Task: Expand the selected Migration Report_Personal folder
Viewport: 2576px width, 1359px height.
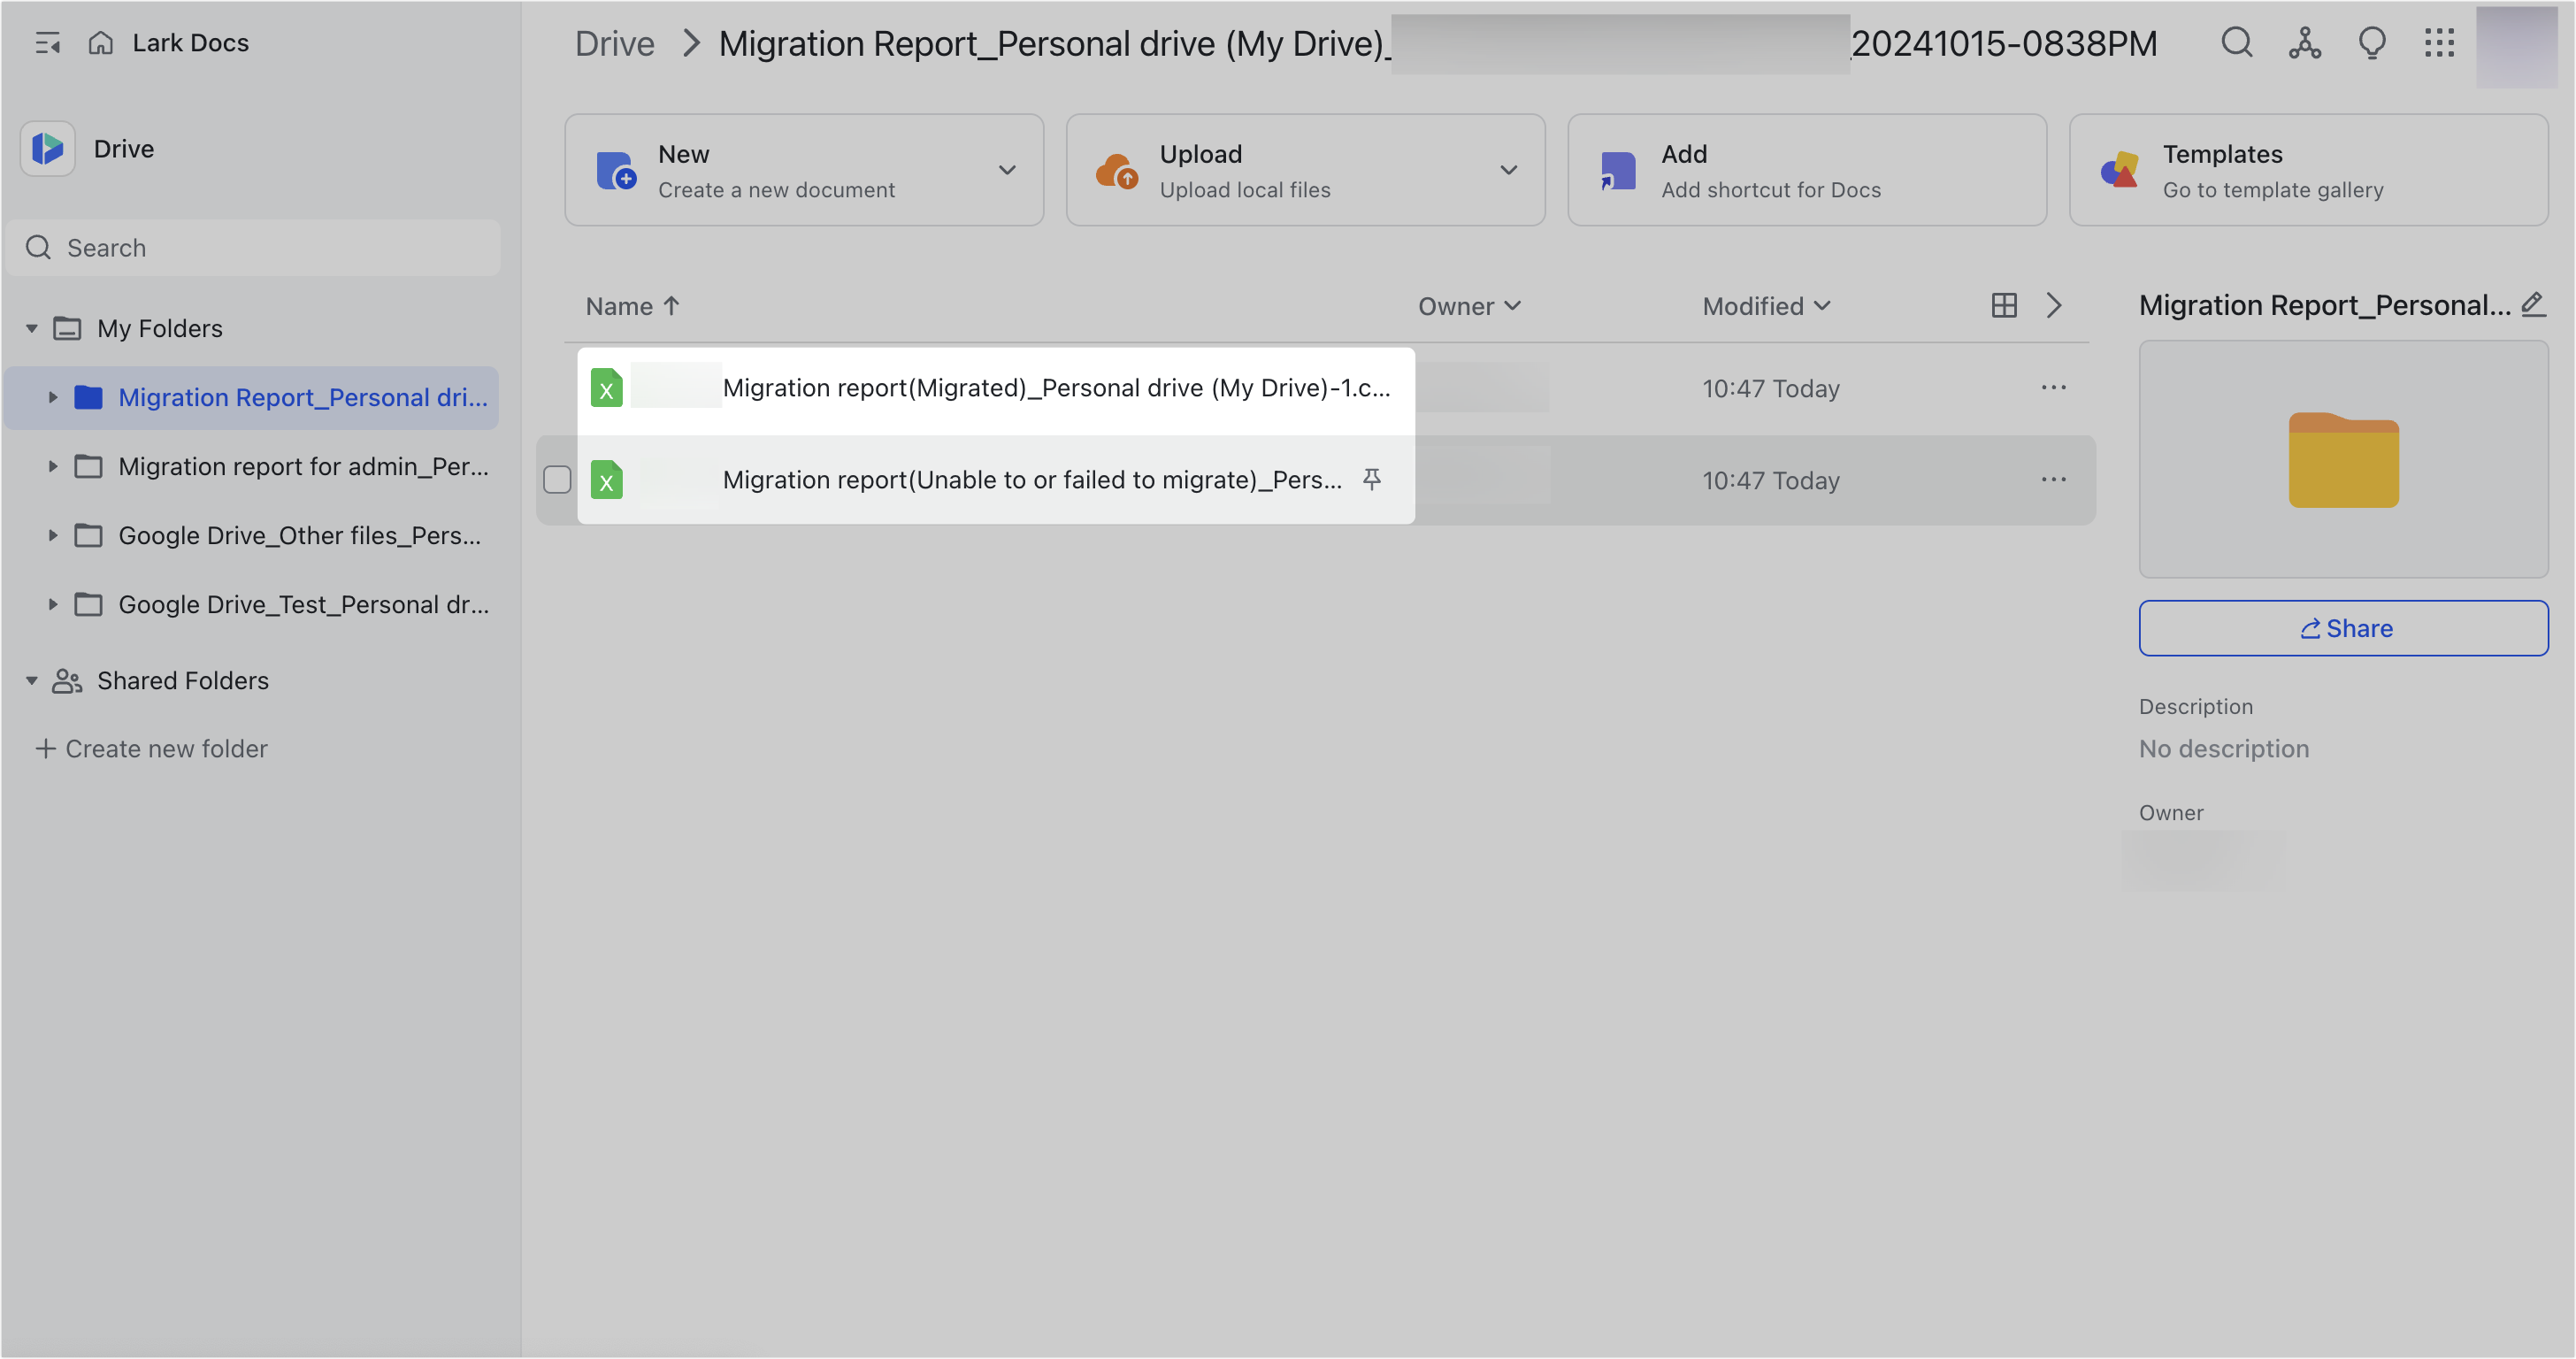Action: click(x=53, y=398)
